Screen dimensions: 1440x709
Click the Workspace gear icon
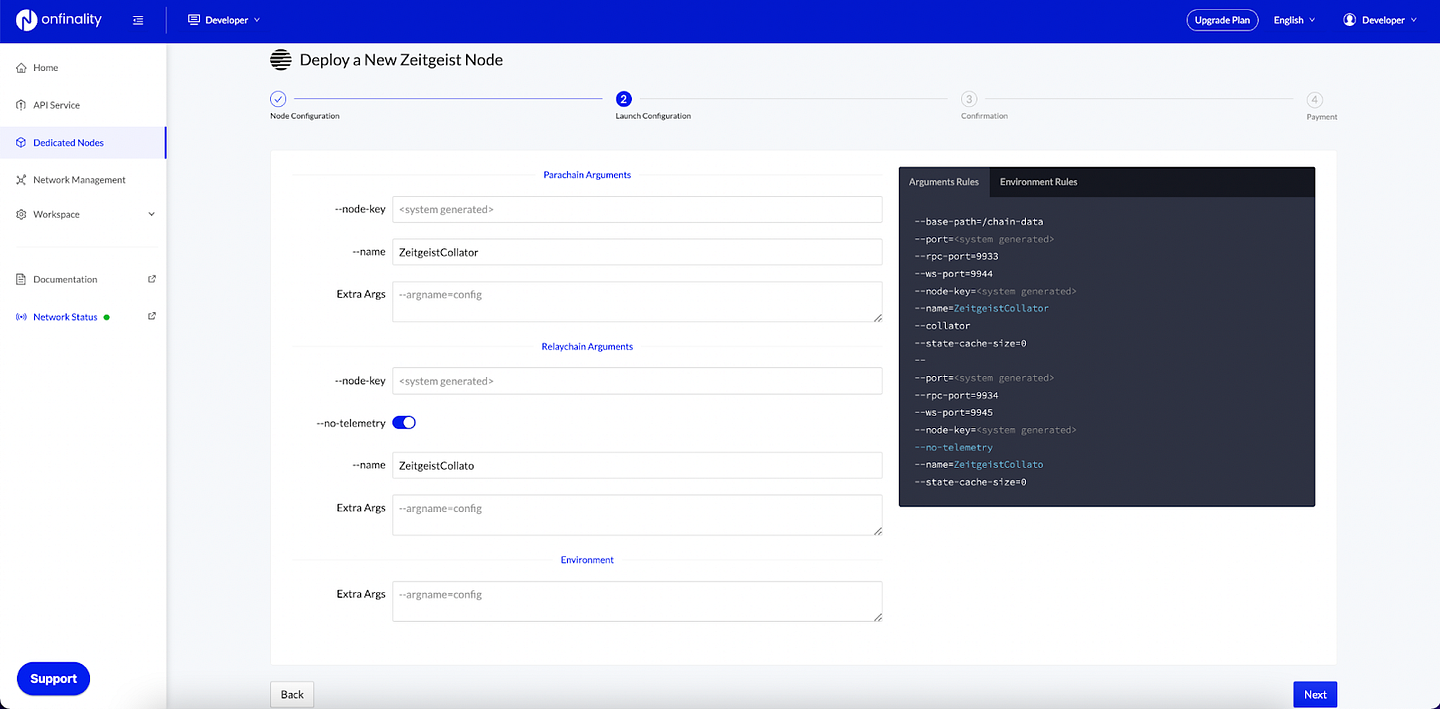(x=22, y=214)
